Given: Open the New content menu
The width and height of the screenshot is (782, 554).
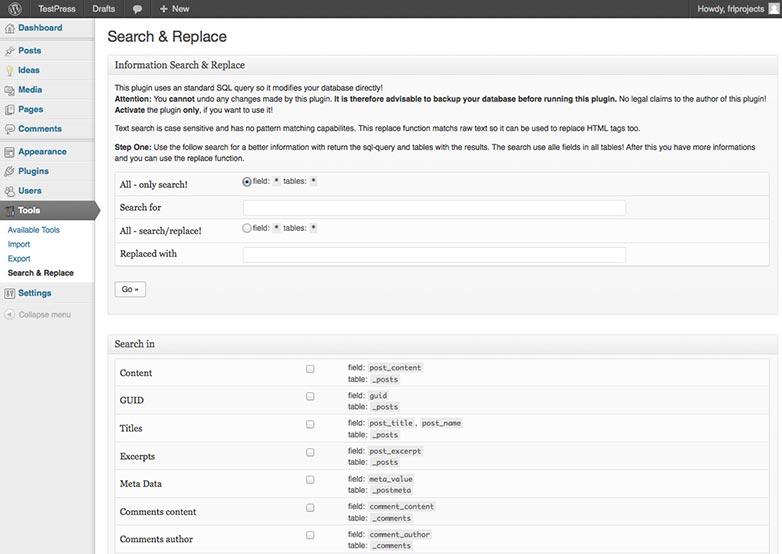Looking at the screenshot, I should pos(174,9).
